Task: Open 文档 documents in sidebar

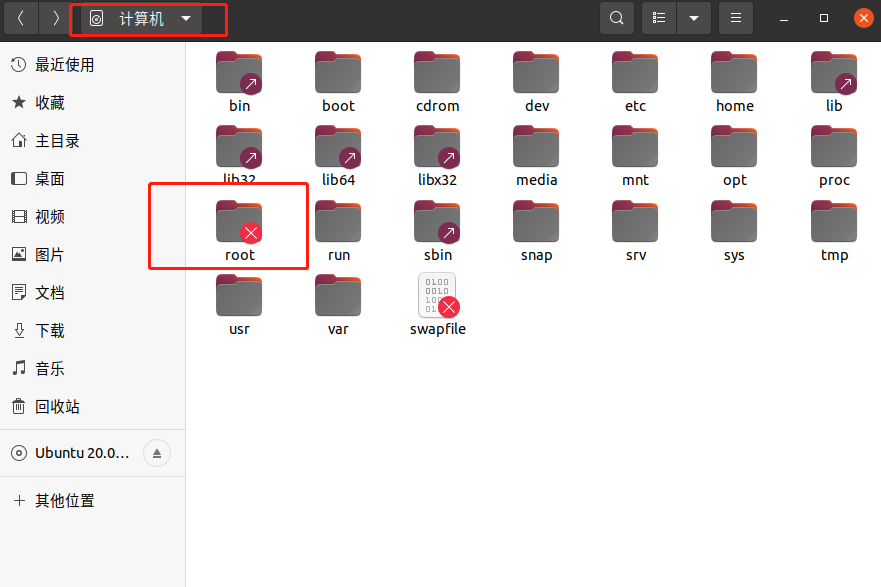Action: click(x=93, y=293)
